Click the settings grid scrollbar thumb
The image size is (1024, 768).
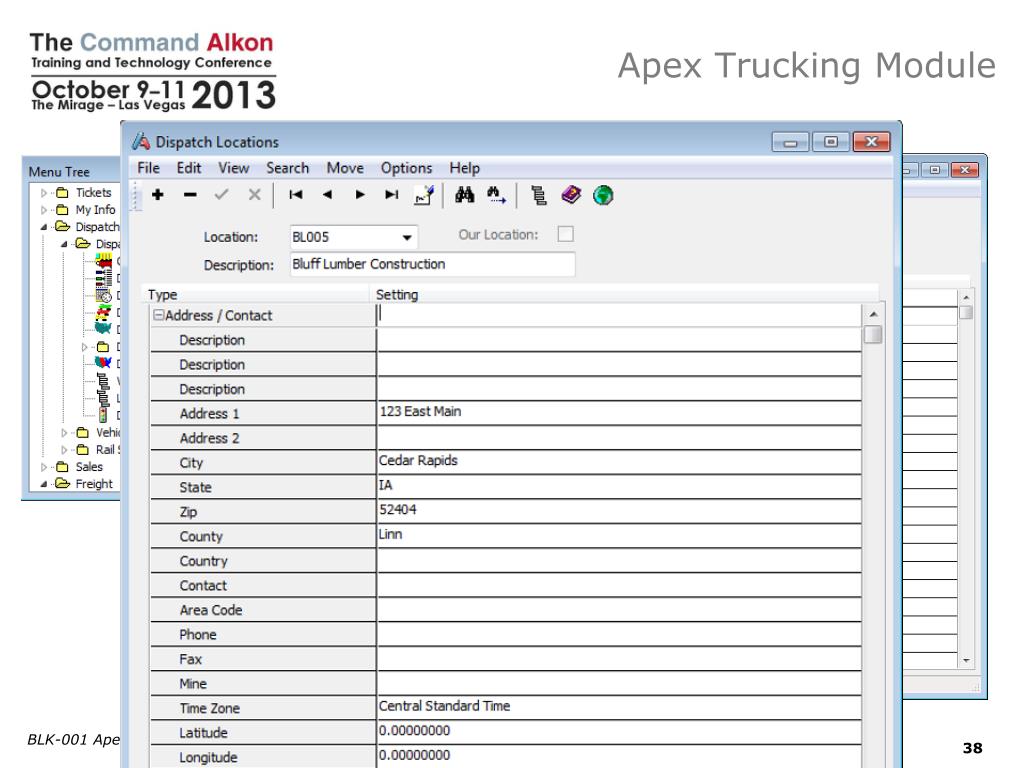point(873,334)
